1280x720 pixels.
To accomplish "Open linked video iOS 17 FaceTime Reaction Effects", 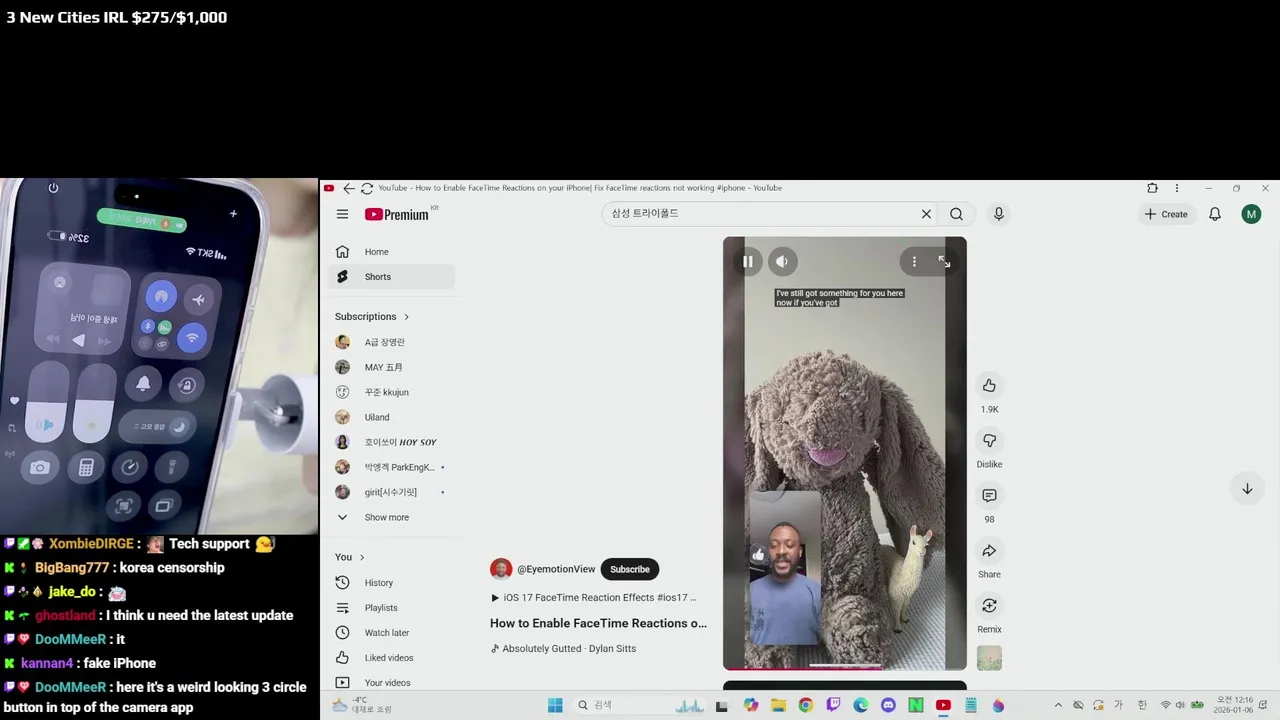I will [x=594, y=597].
